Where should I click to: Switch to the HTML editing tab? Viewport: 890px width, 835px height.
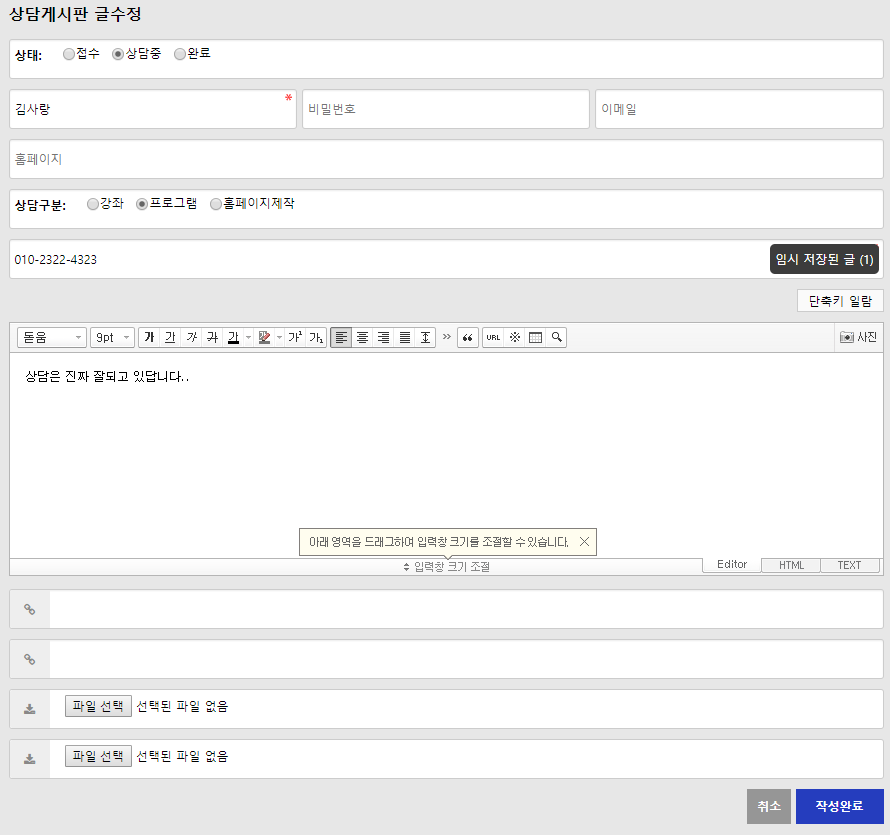click(x=791, y=565)
